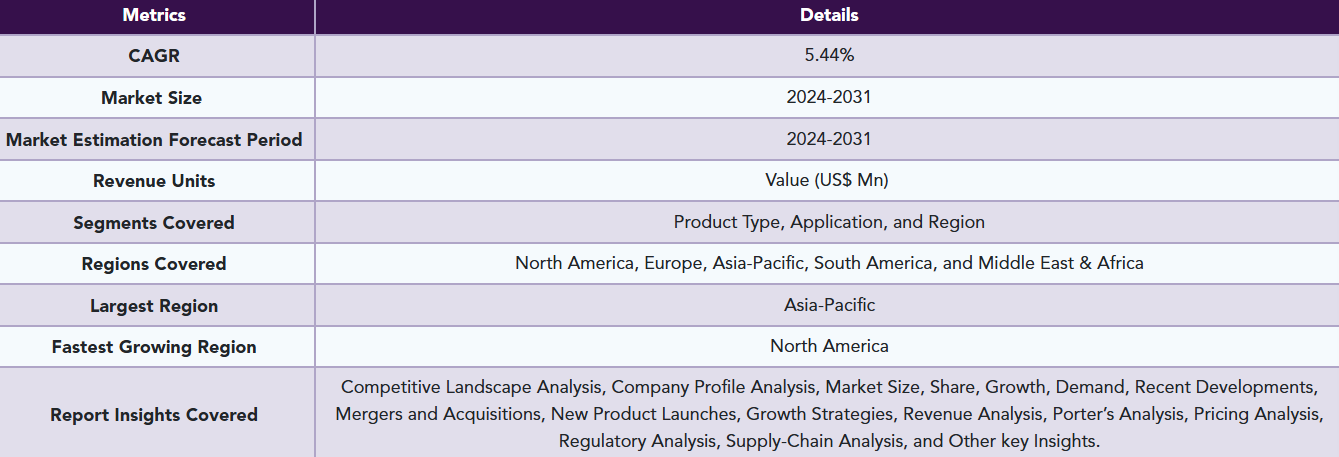Viewport: 1339px width, 457px height.
Task: Click the North America fastest growing value
Action: [829, 346]
